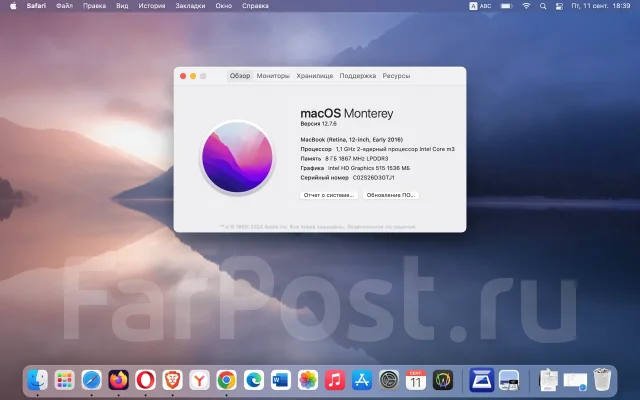The image size is (640, 400).
Task: Click the serial number C02S26D3GTJ1
Action: (x=373, y=178)
